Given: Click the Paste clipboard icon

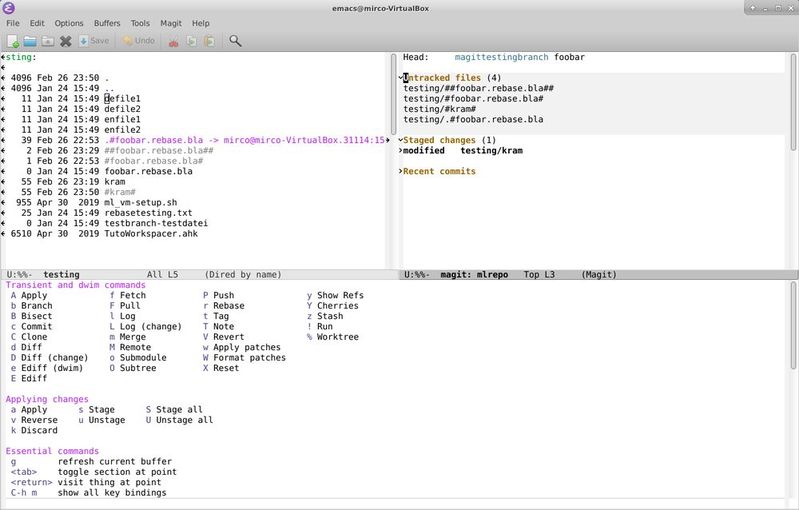Looking at the screenshot, I should 209,41.
